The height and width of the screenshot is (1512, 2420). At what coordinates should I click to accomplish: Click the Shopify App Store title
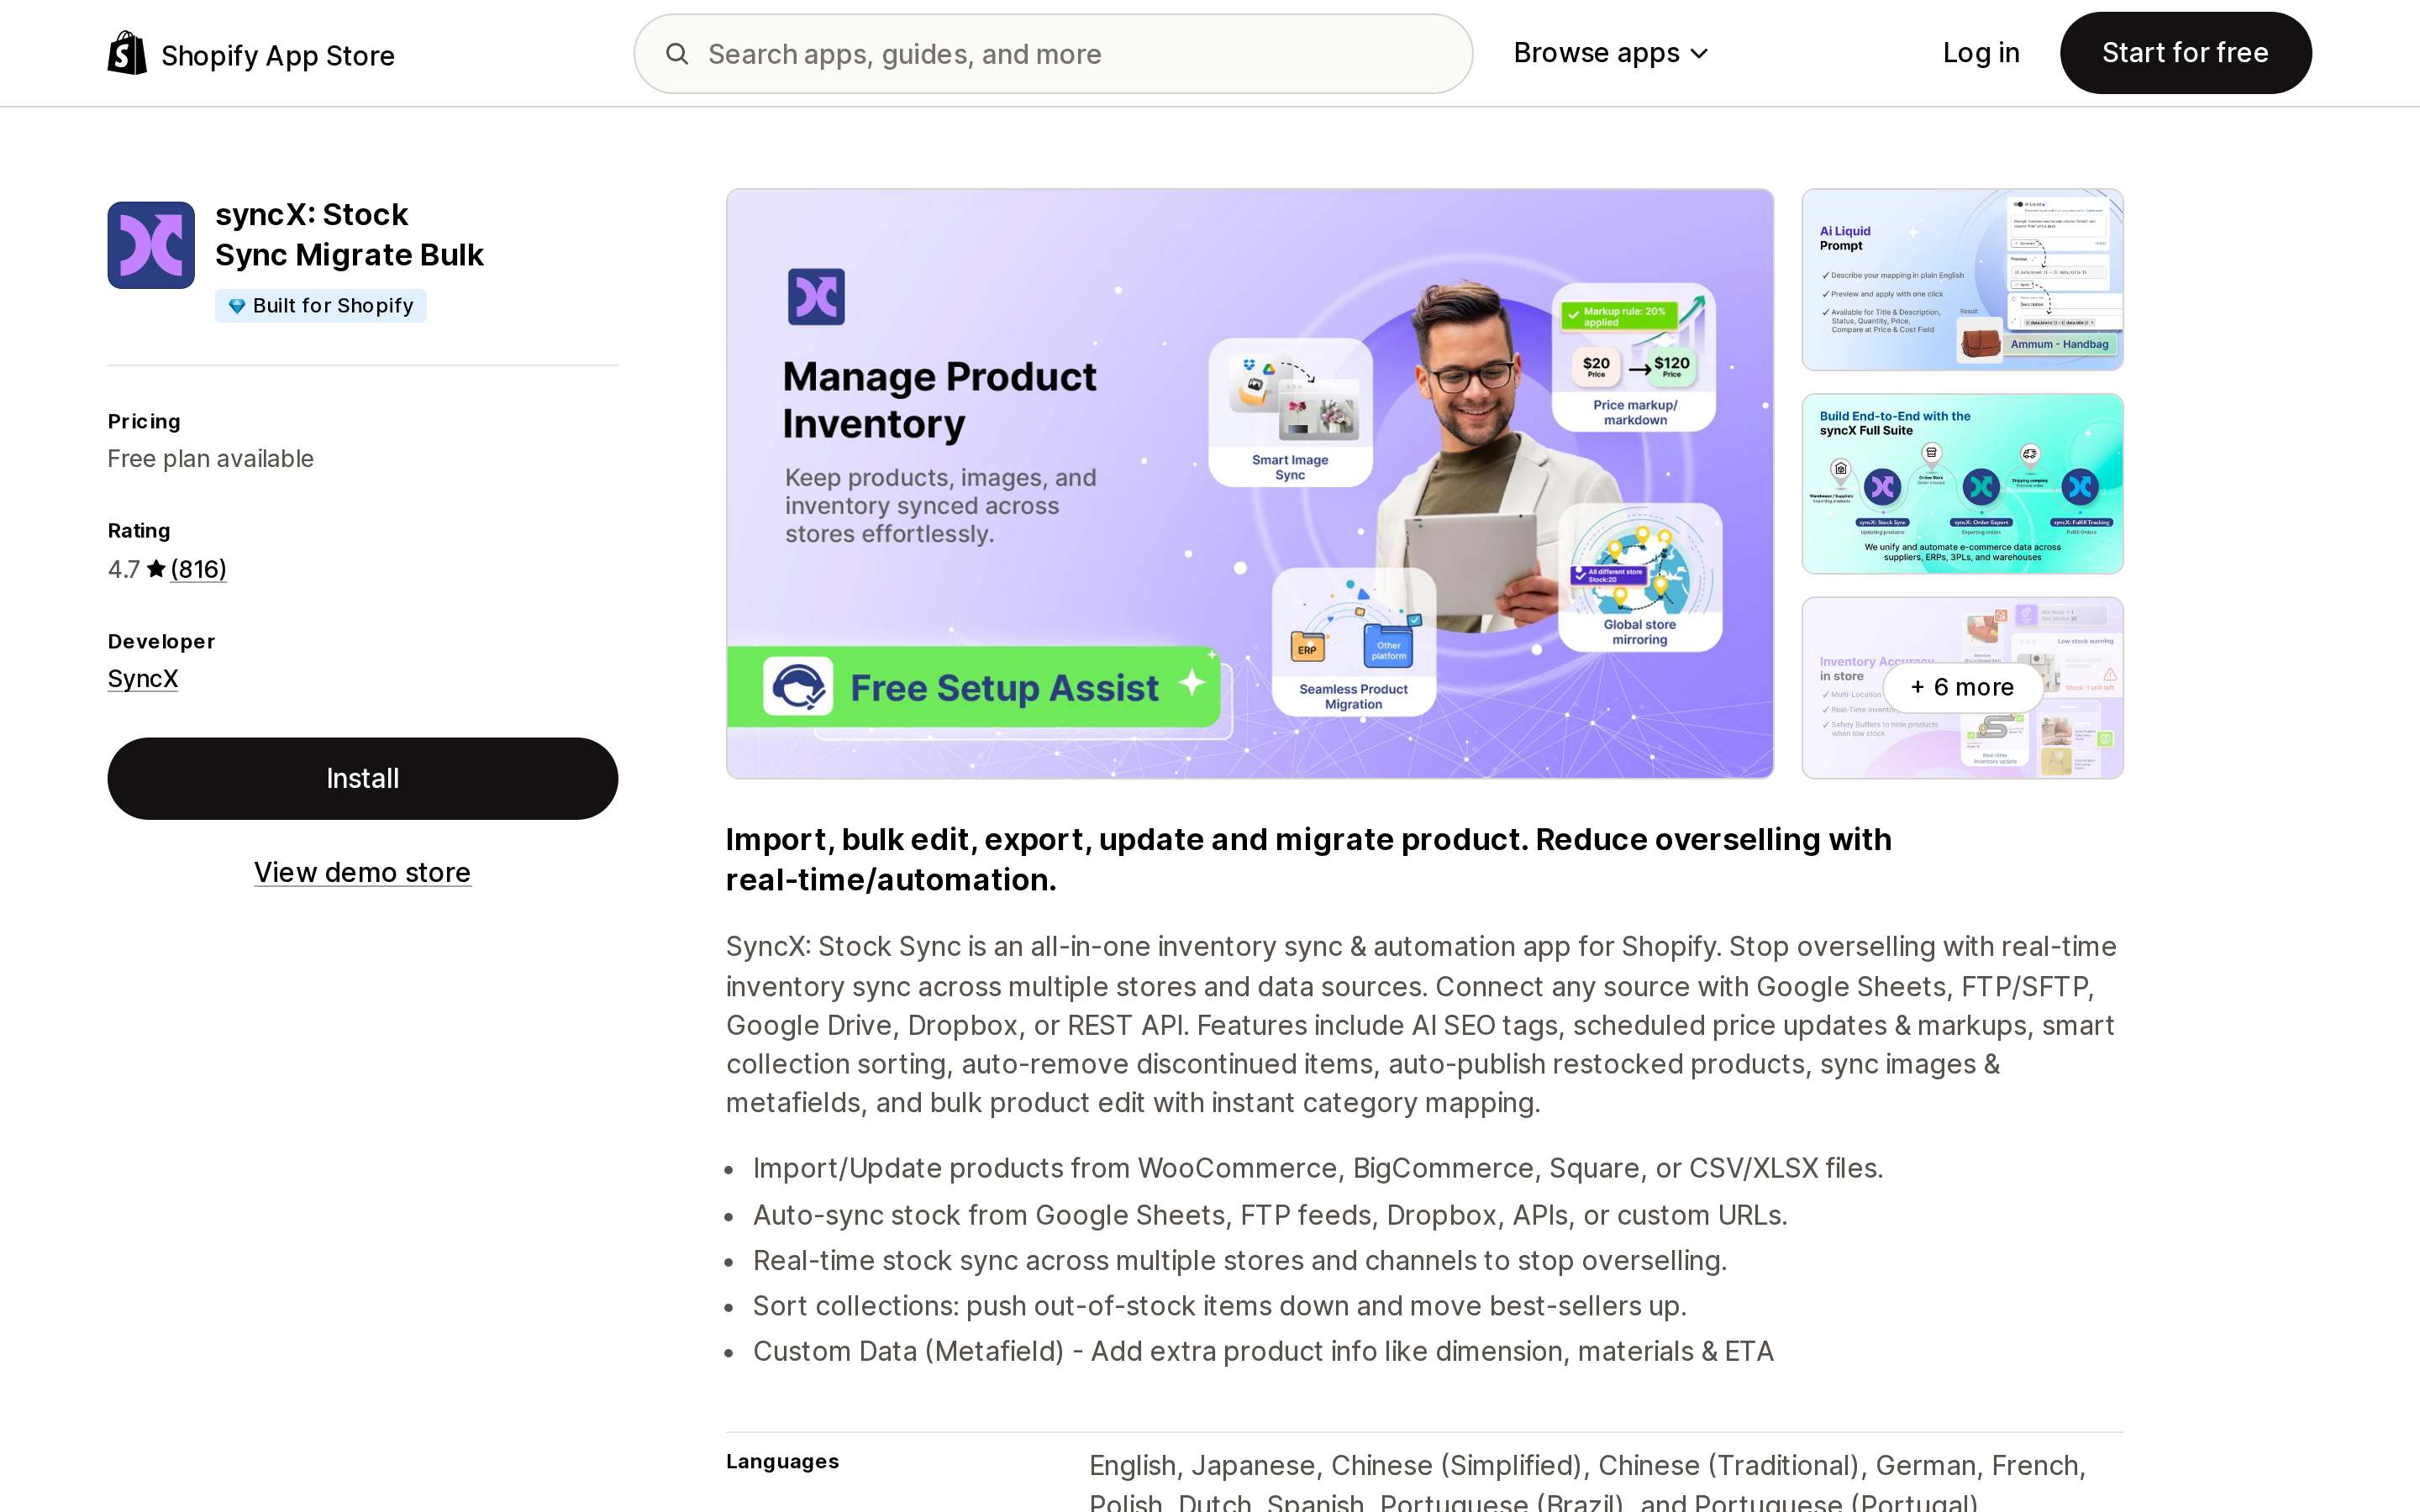[278, 55]
